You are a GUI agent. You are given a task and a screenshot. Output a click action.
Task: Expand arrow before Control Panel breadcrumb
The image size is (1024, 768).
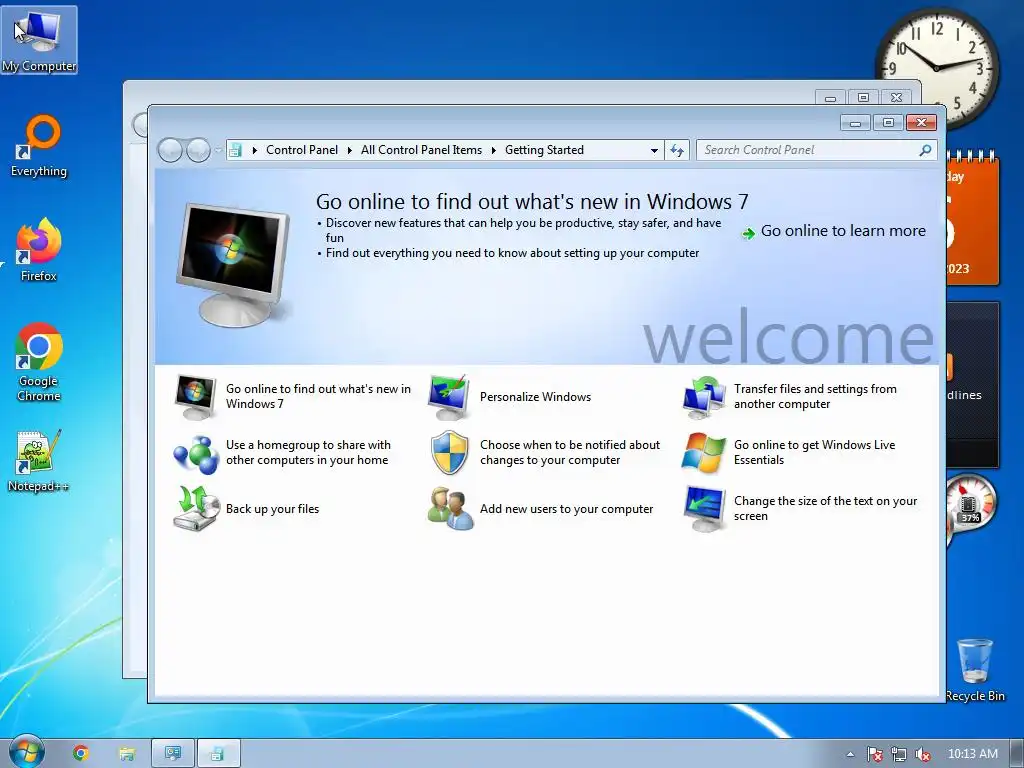tap(255, 150)
